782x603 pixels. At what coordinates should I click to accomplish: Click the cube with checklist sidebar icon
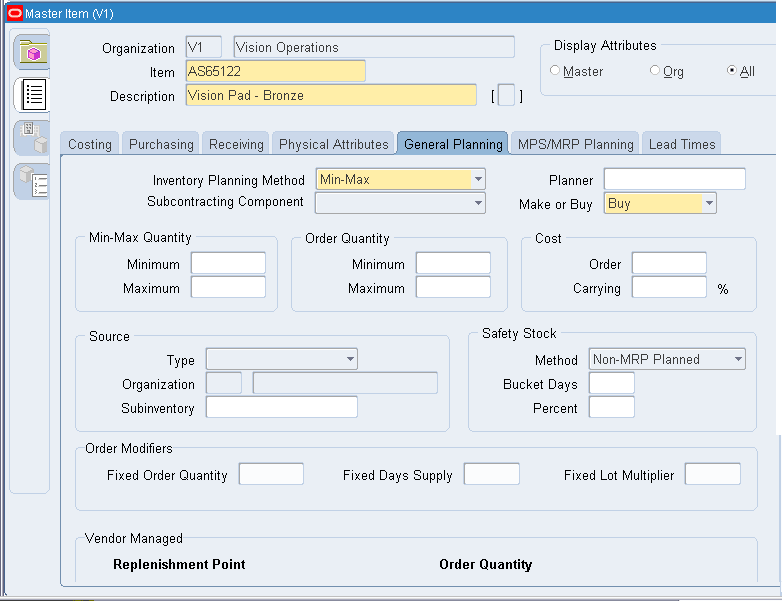click(33, 181)
